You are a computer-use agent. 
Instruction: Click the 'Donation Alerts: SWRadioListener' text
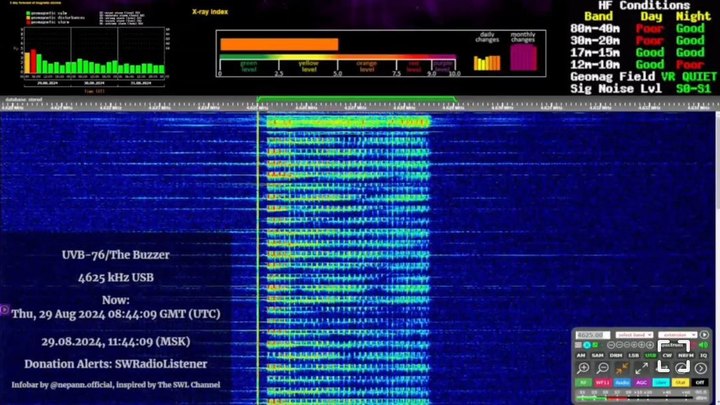click(116, 364)
